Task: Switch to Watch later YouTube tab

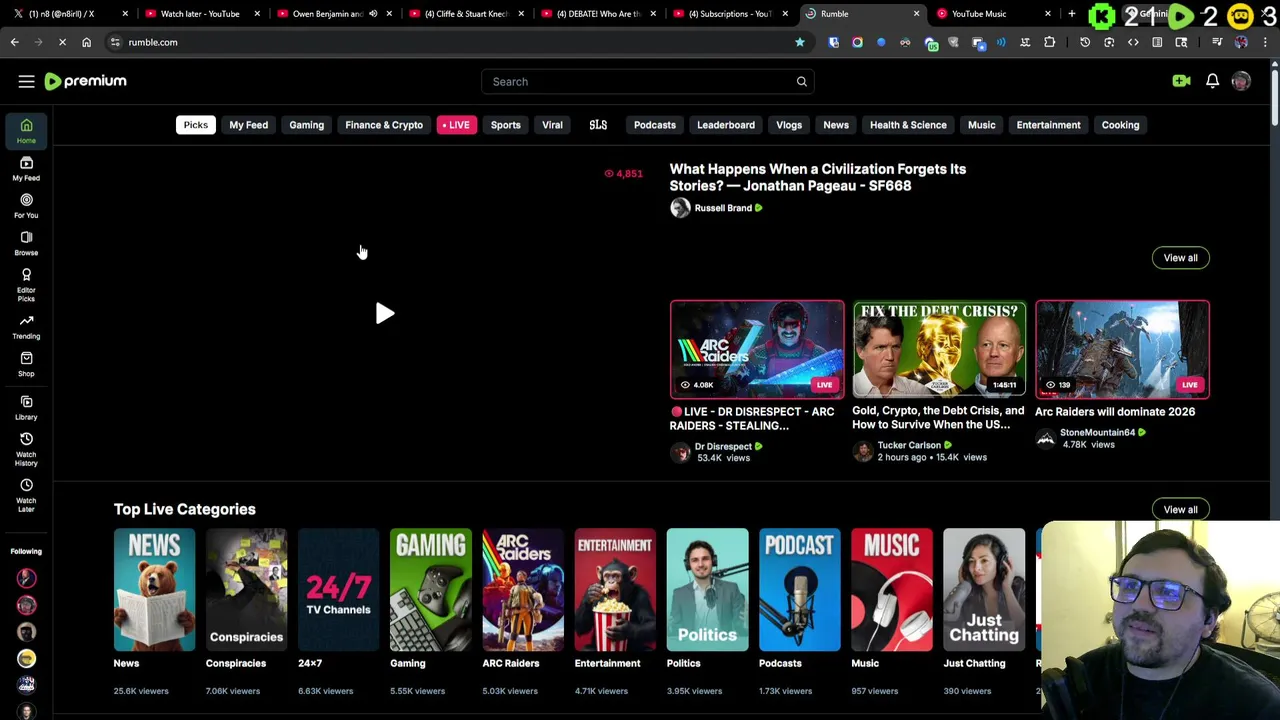Action: coord(200,14)
